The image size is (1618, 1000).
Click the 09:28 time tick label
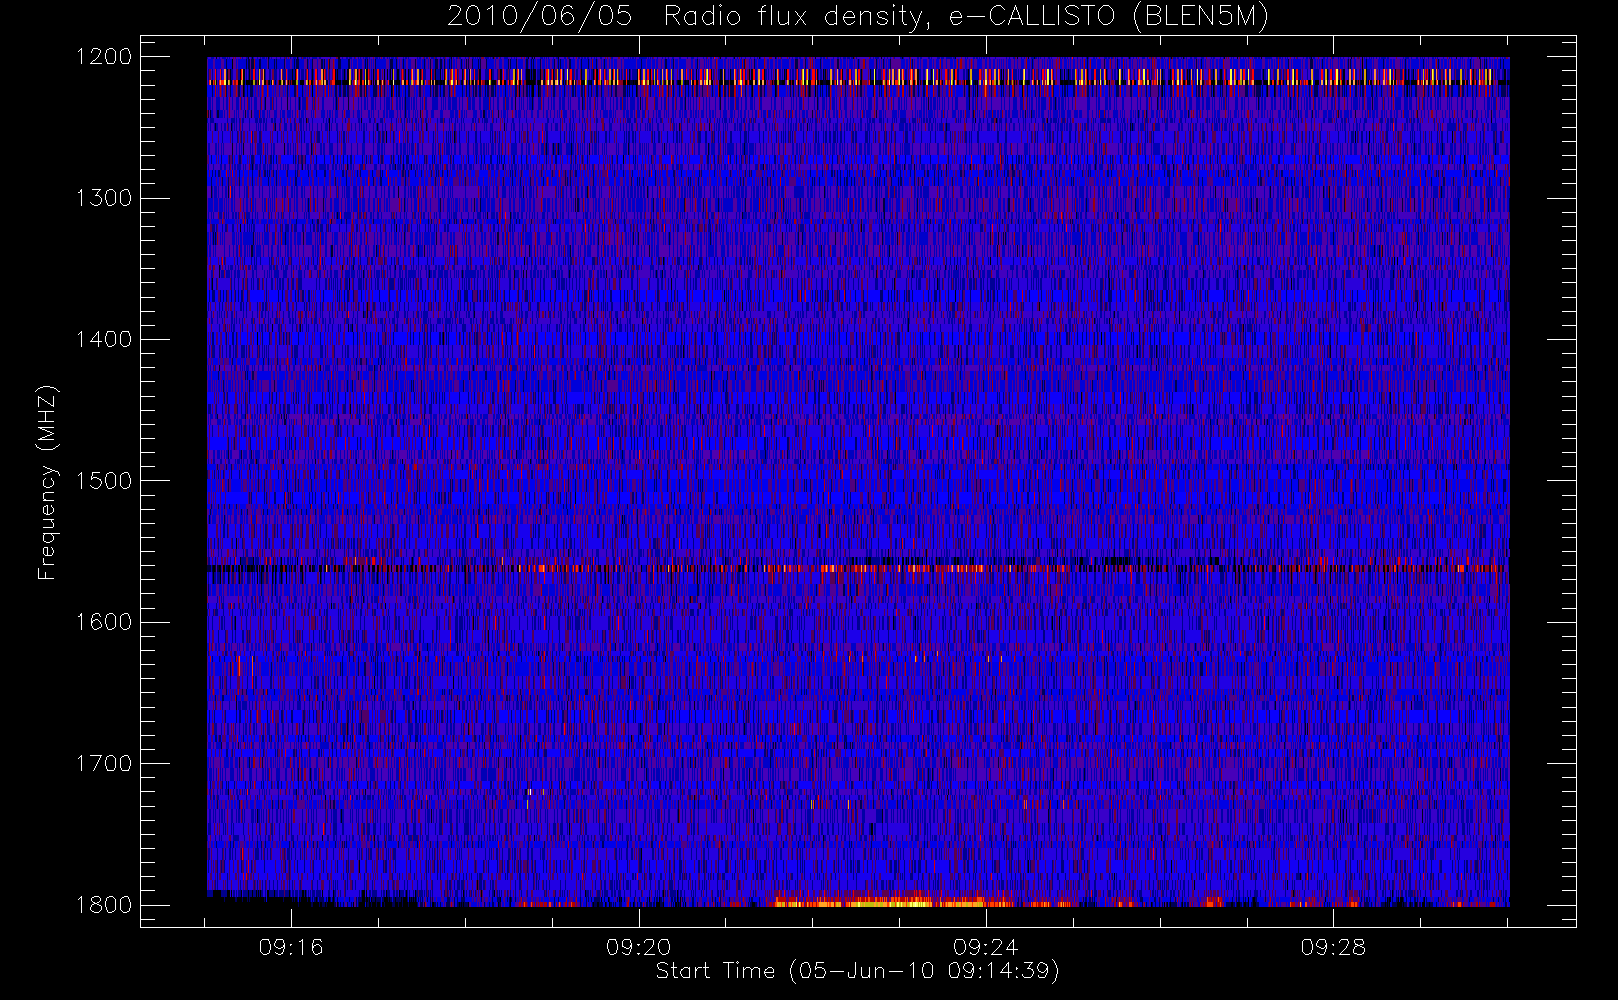[1333, 947]
